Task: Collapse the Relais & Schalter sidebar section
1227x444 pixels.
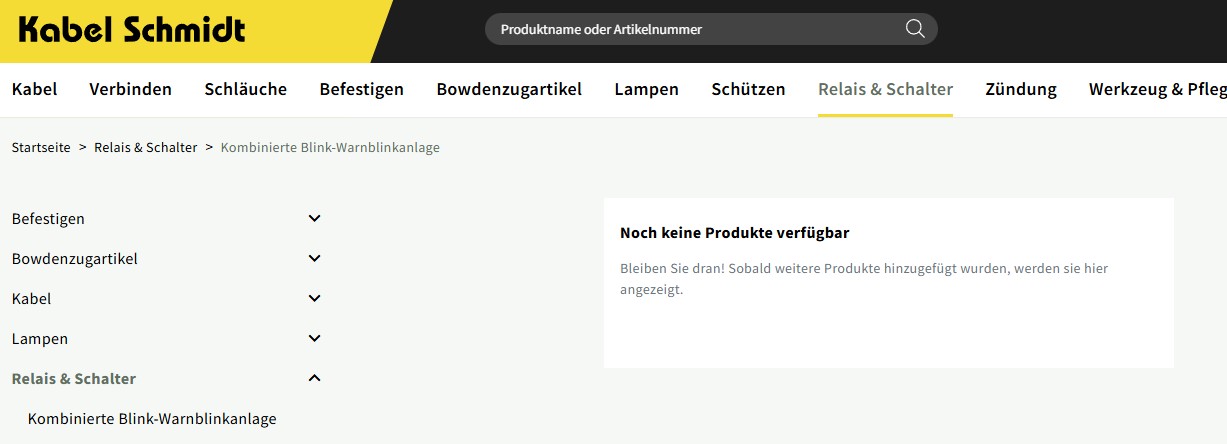Action: pos(314,378)
